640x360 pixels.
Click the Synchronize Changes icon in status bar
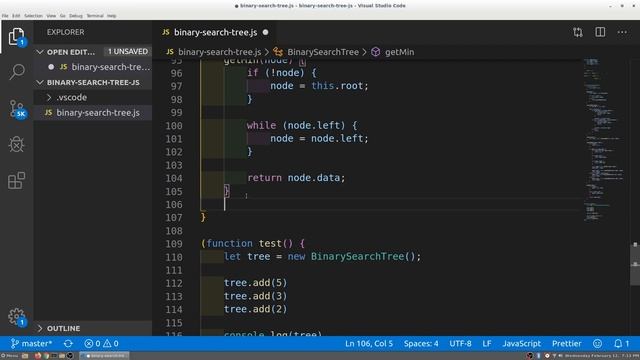(68, 344)
